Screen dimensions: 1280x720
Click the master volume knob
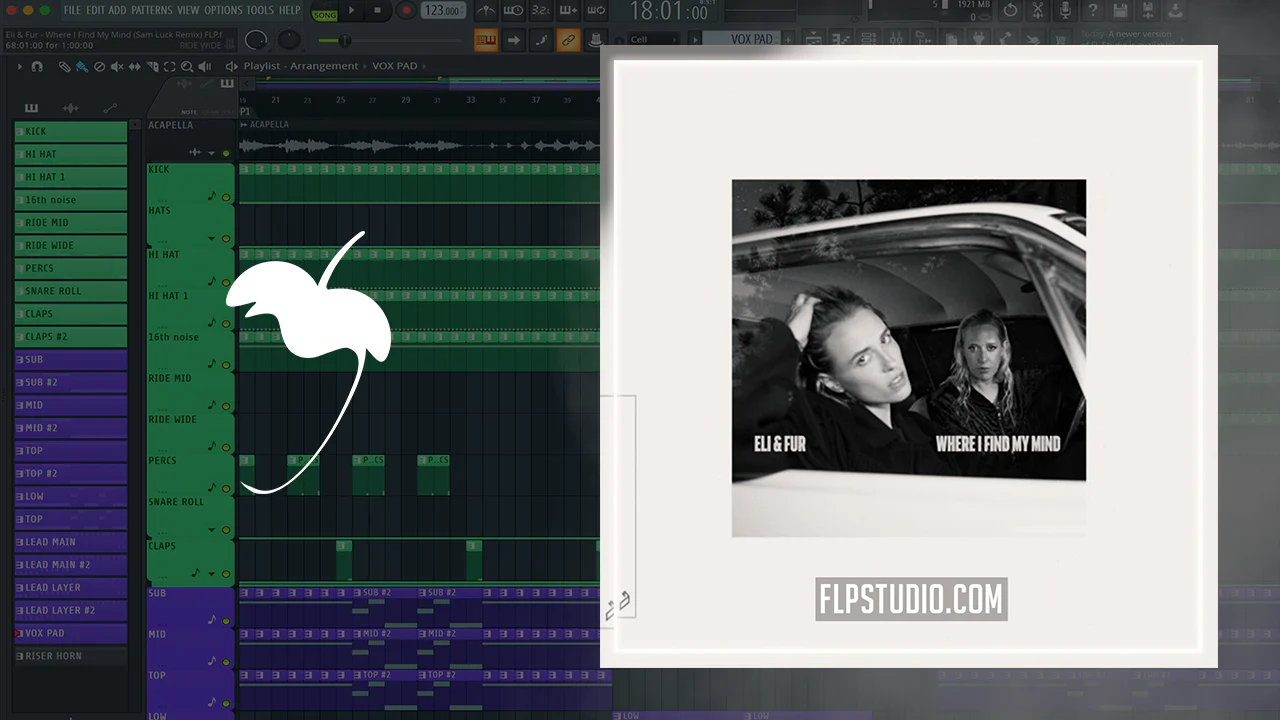(x=257, y=40)
